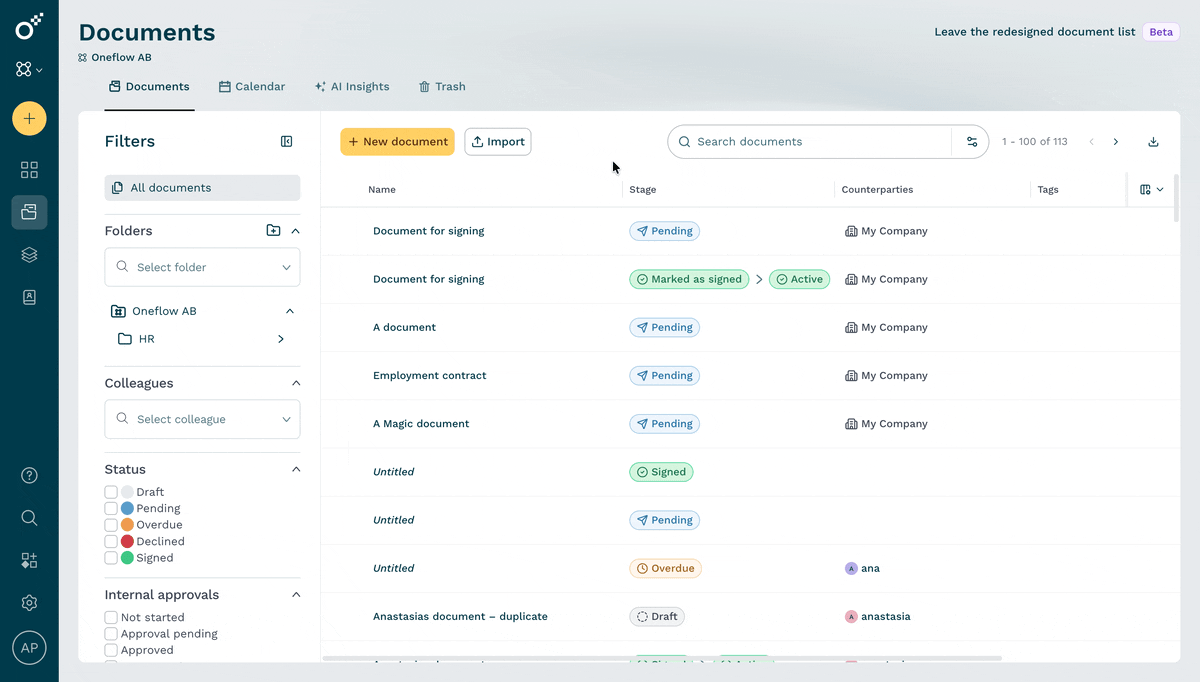
Task: Add new folder icon beside Folders
Action: (x=273, y=230)
